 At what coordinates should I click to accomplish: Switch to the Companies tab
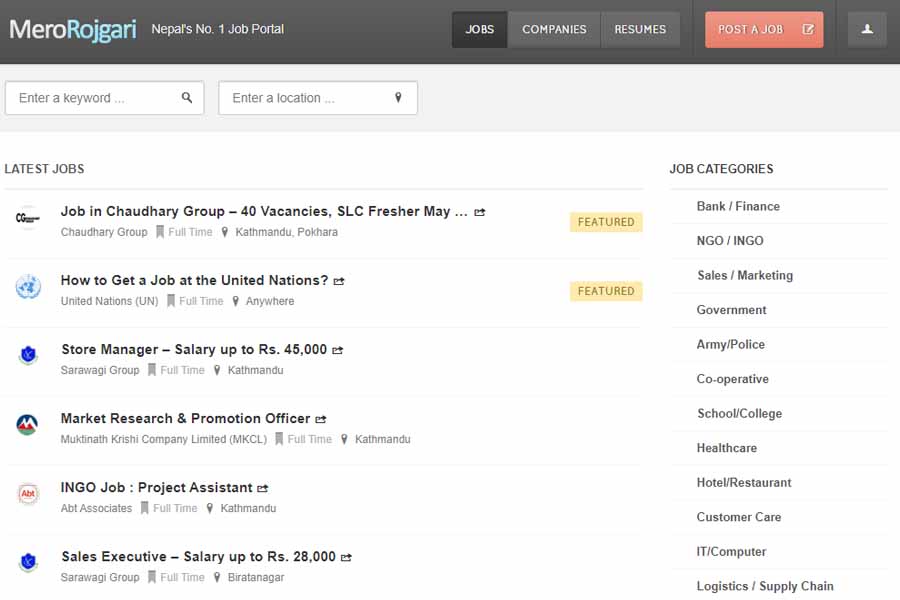tap(554, 30)
